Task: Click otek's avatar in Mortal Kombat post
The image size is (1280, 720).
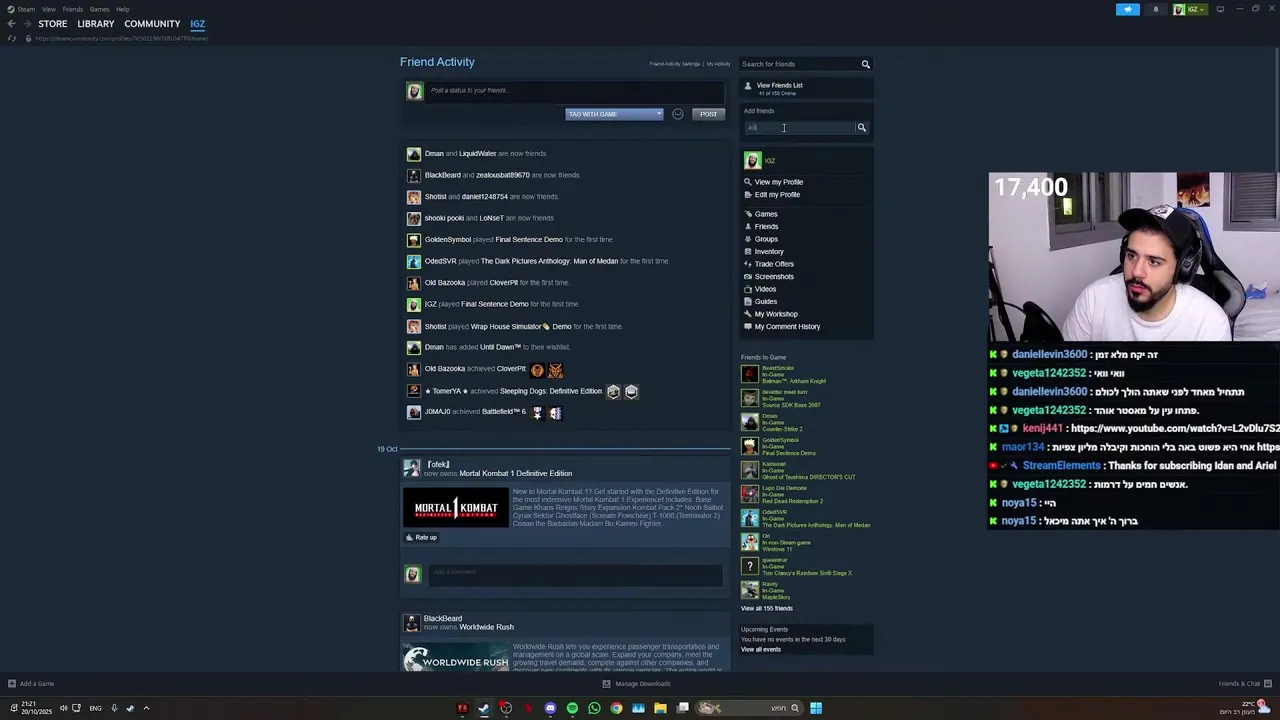Action: 411,468
